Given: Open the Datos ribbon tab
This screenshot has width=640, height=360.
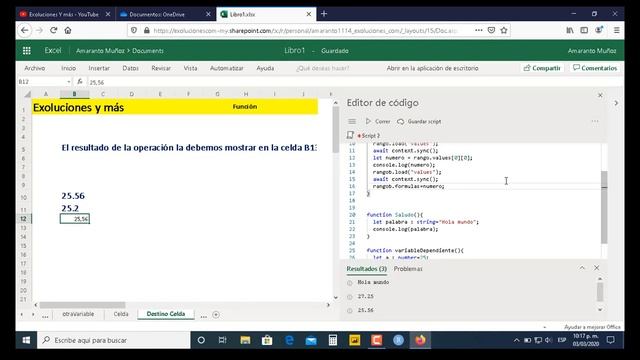Looking at the screenshot, I should click(131, 68).
